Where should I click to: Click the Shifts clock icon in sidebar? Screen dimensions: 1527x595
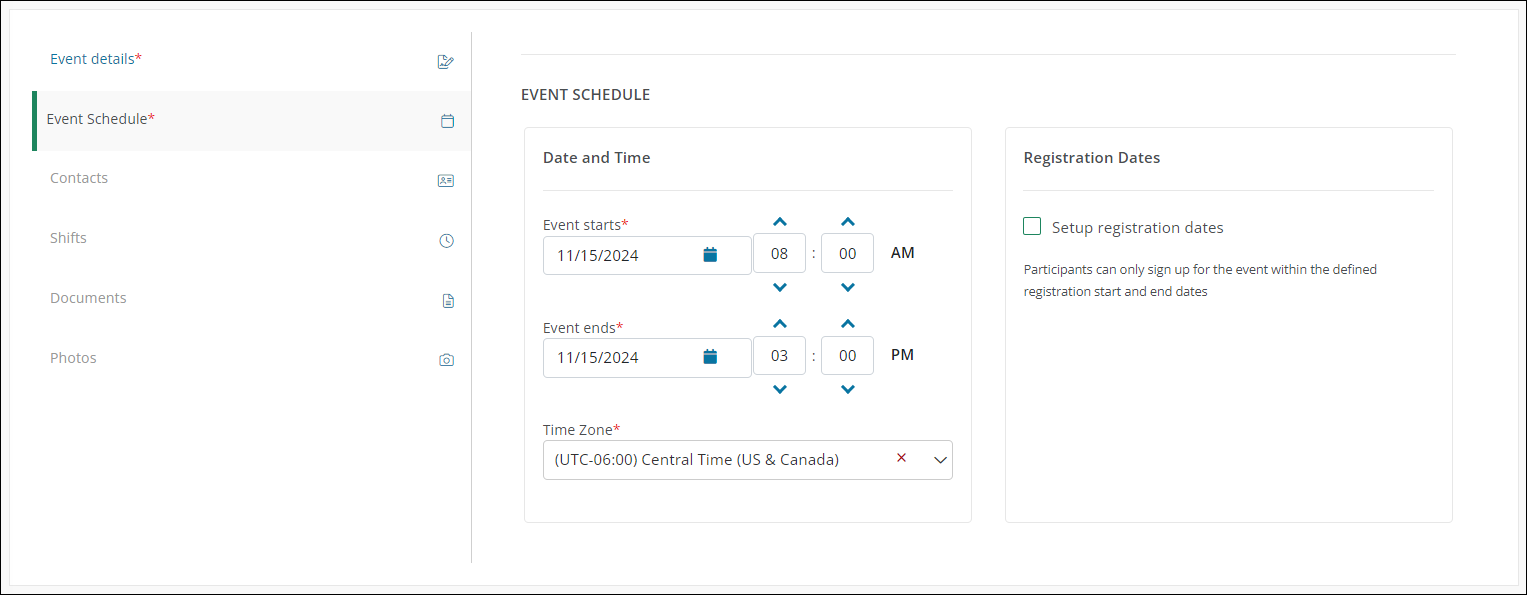(x=447, y=241)
